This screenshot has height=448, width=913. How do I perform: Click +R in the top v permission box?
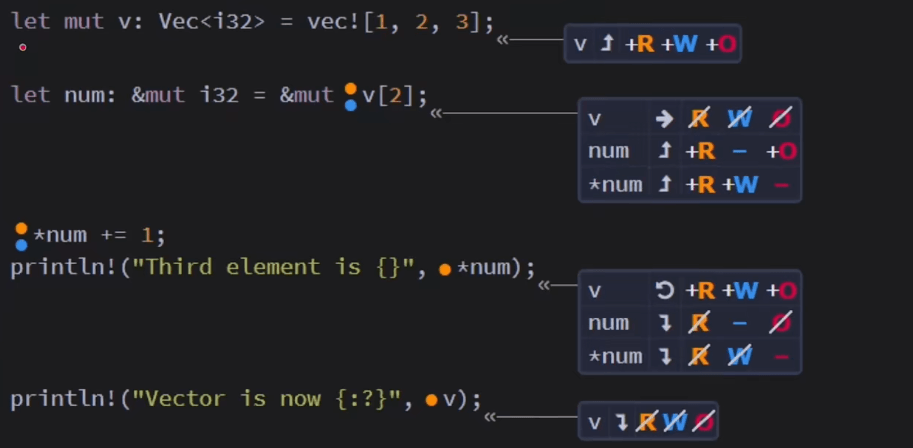[640, 44]
